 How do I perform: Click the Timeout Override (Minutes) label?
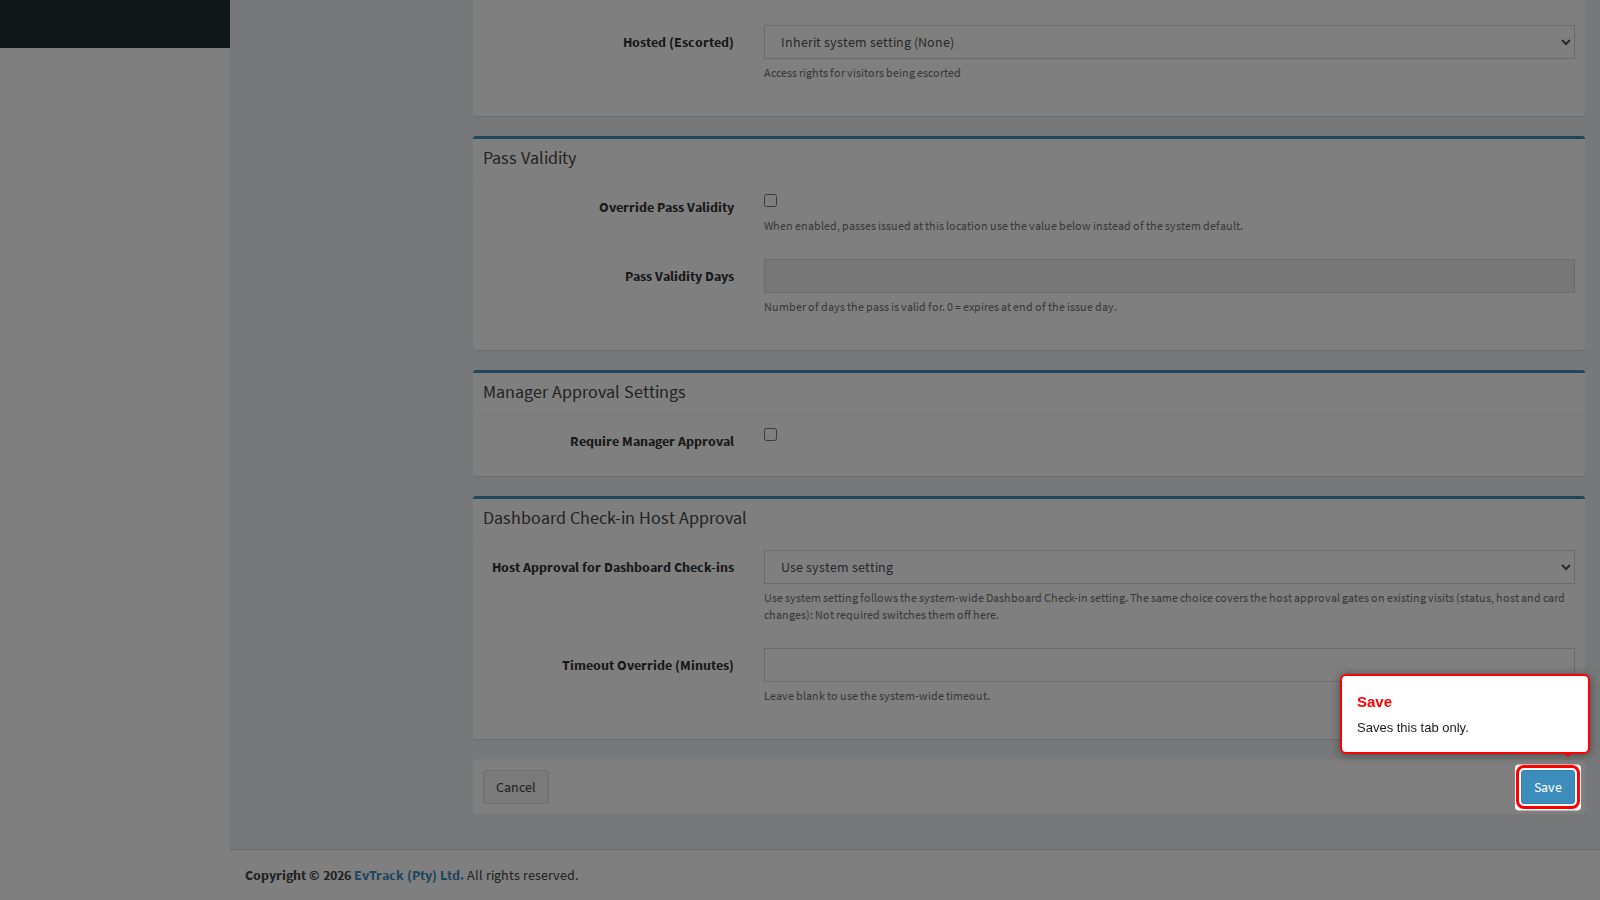[x=648, y=666]
